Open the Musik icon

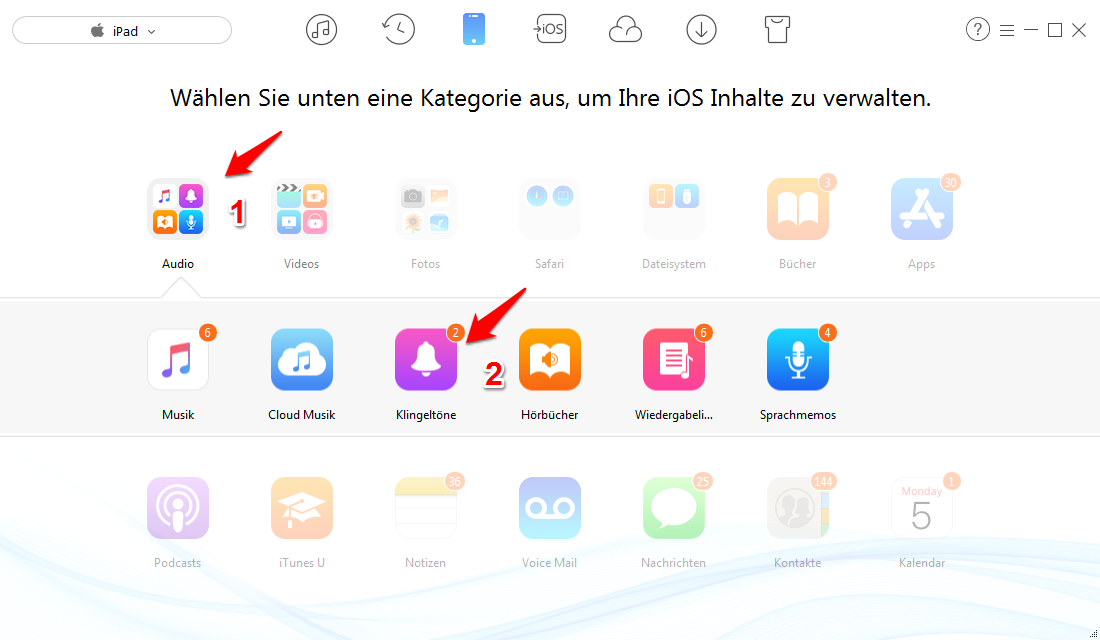coord(177,359)
